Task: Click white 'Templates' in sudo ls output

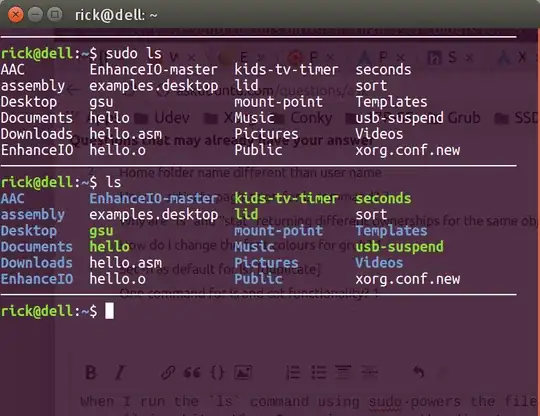Action: (x=391, y=102)
